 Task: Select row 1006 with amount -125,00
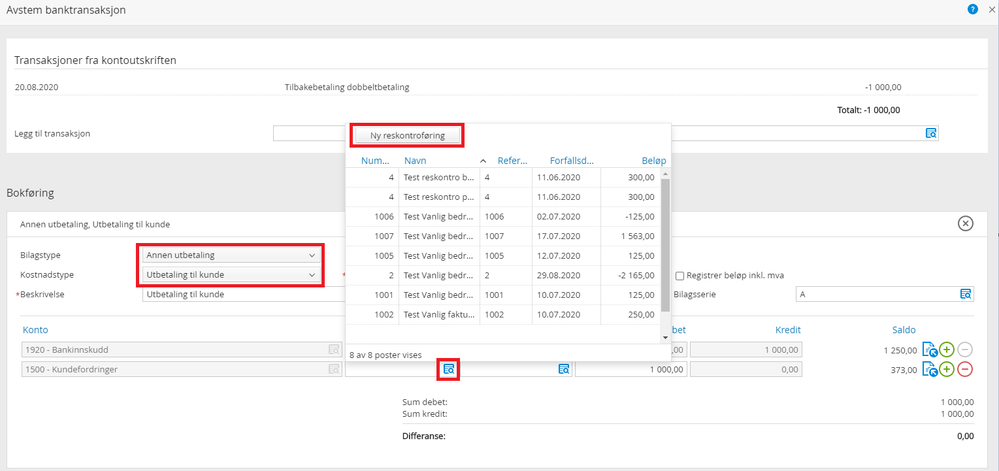(505, 216)
